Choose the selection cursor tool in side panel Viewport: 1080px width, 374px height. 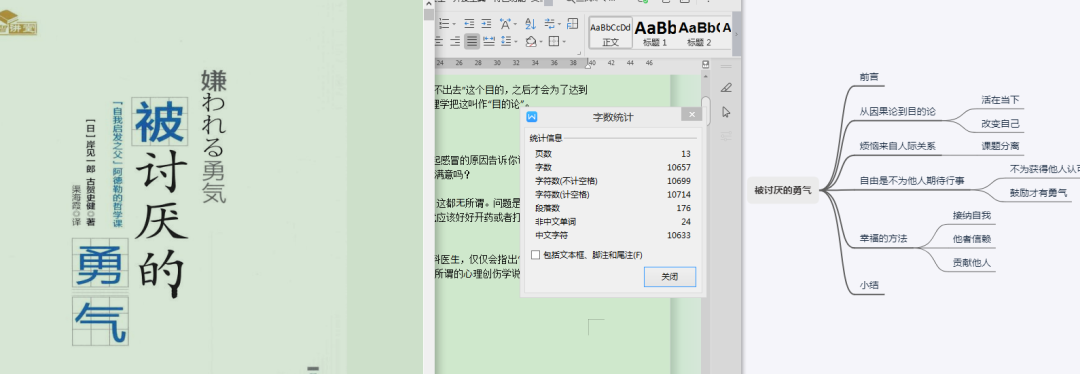point(726,112)
